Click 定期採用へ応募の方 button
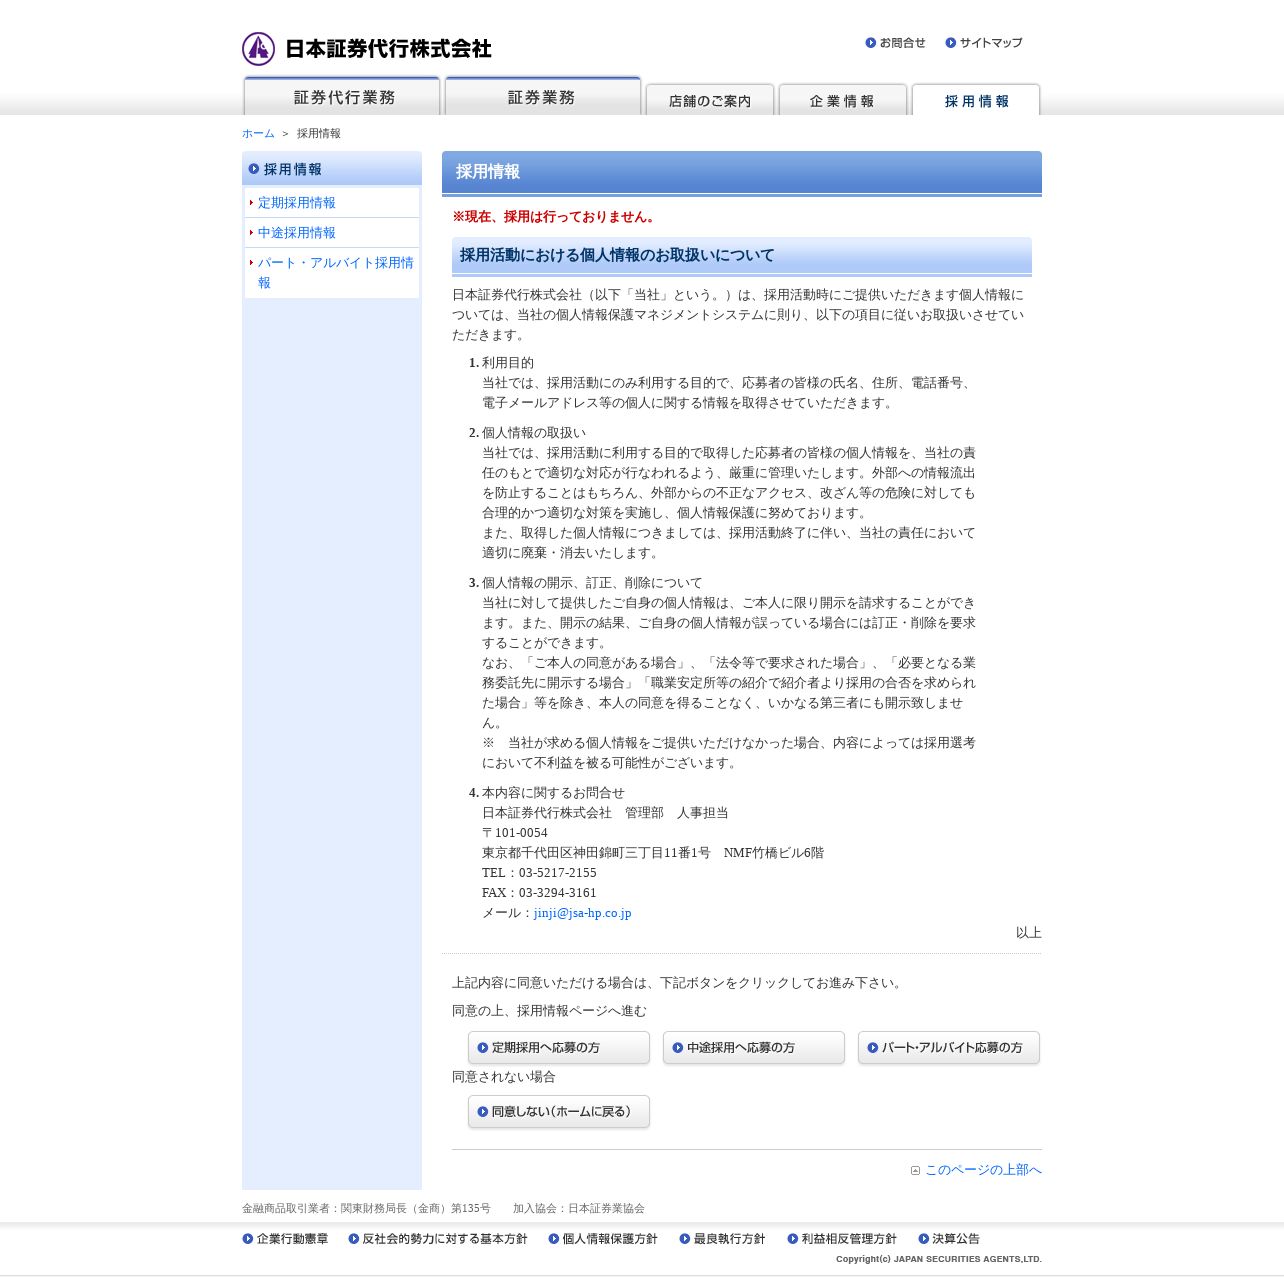1284x1277 pixels. [559, 1048]
